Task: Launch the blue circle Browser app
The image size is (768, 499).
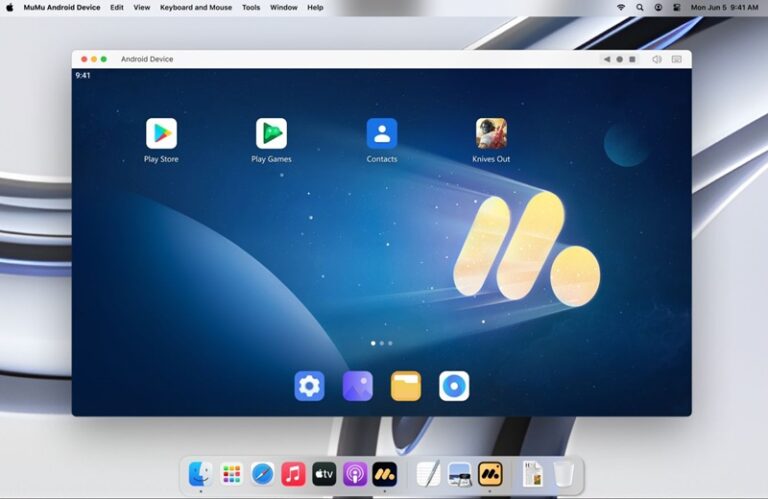Action: pos(454,386)
